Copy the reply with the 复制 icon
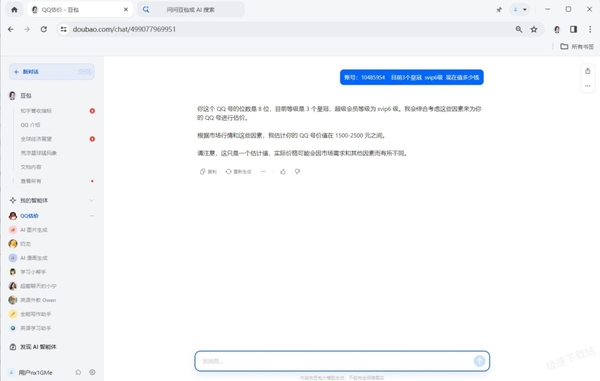600x381 pixels. coord(208,171)
